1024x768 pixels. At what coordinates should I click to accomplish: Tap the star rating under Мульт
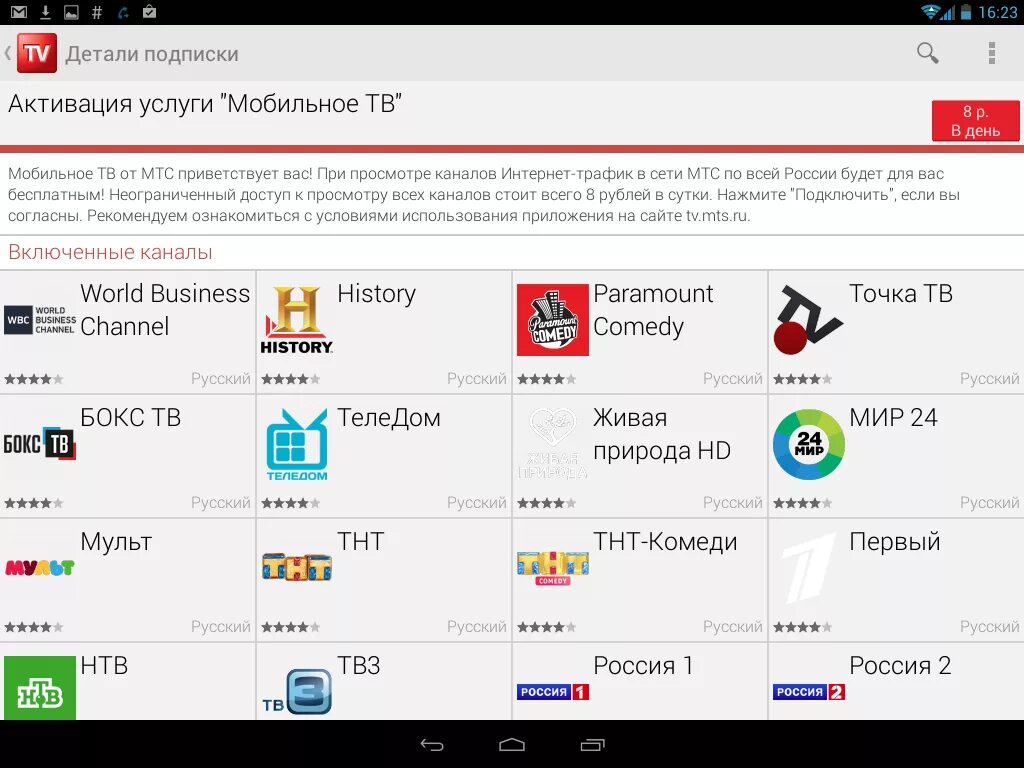(34, 627)
